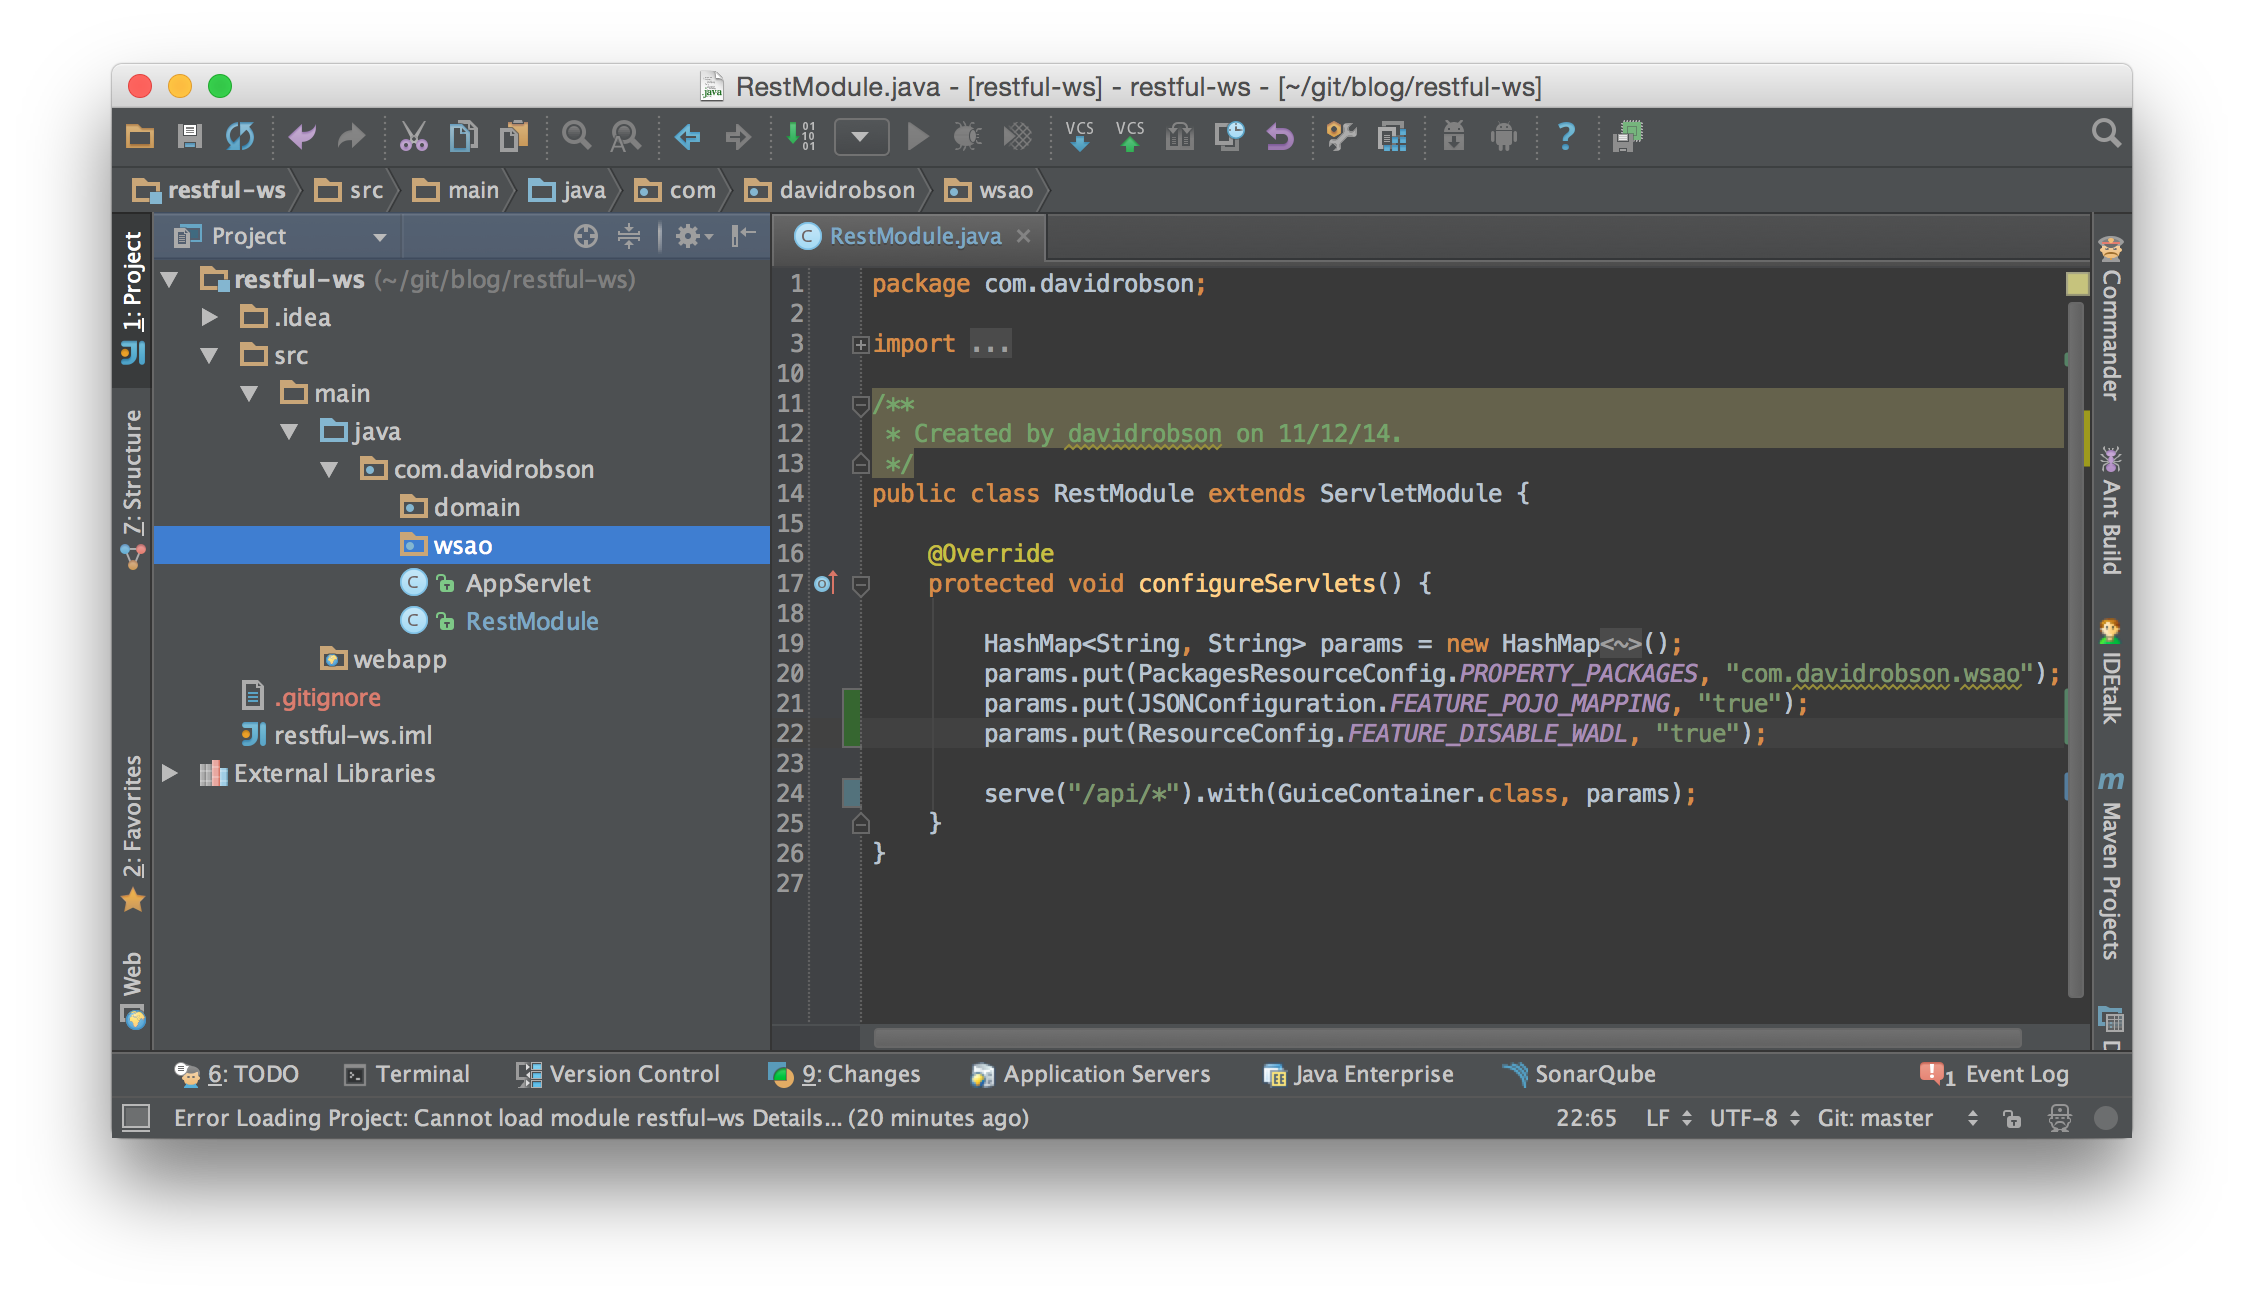
Task: Open the 9: Changes tool window
Action: (844, 1074)
